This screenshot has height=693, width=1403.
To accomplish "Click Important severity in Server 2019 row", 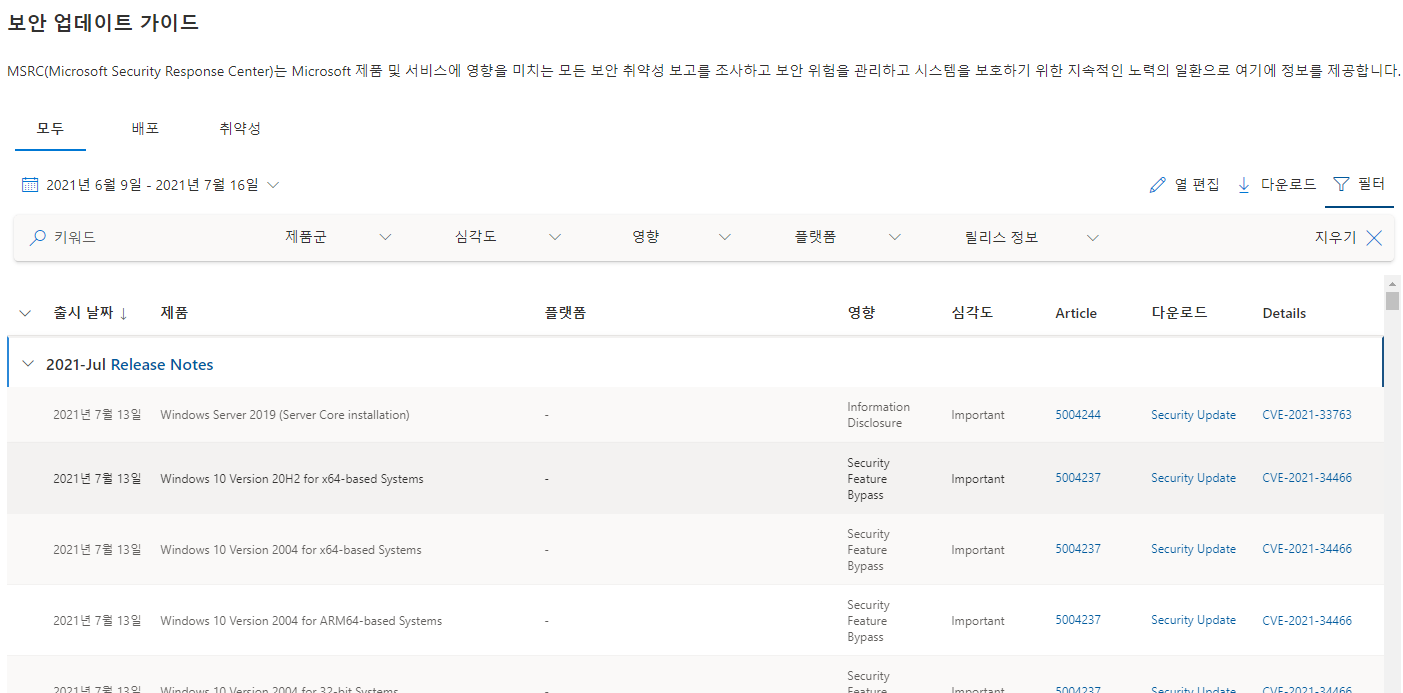I will [978, 415].
